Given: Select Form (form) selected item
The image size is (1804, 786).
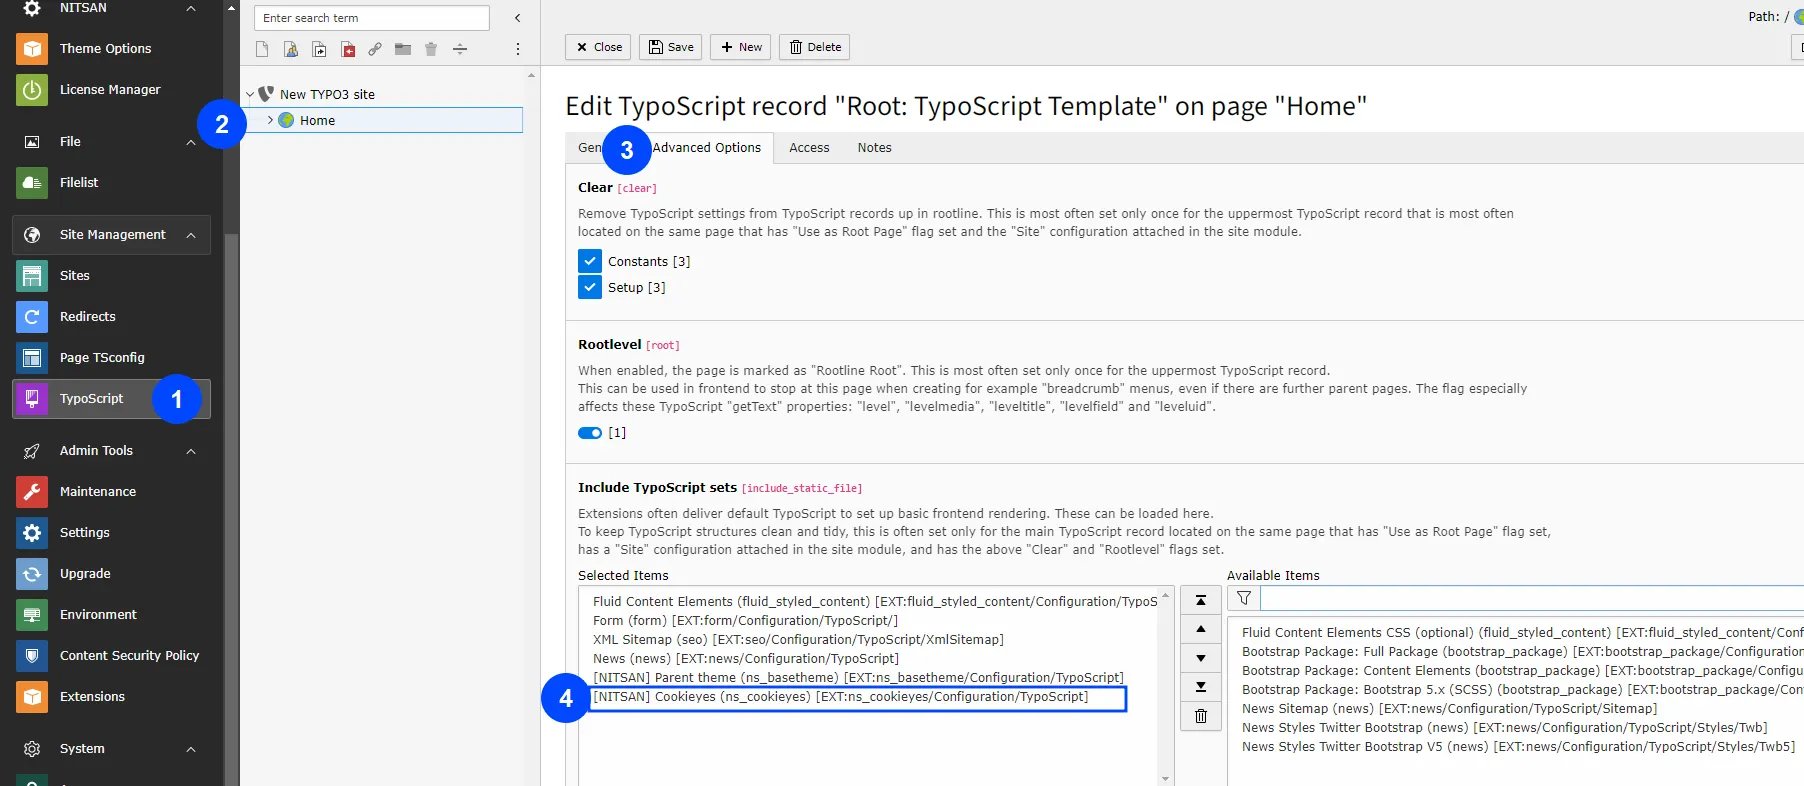Looking at the screenshot, I should pos(746,621).
